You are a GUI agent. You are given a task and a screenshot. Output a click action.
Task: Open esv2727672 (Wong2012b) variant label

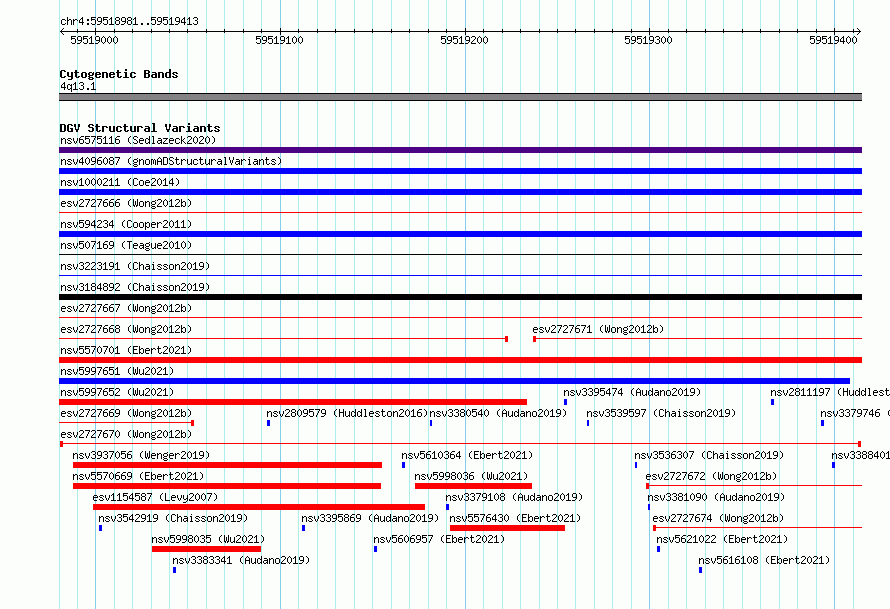point(711,476)
